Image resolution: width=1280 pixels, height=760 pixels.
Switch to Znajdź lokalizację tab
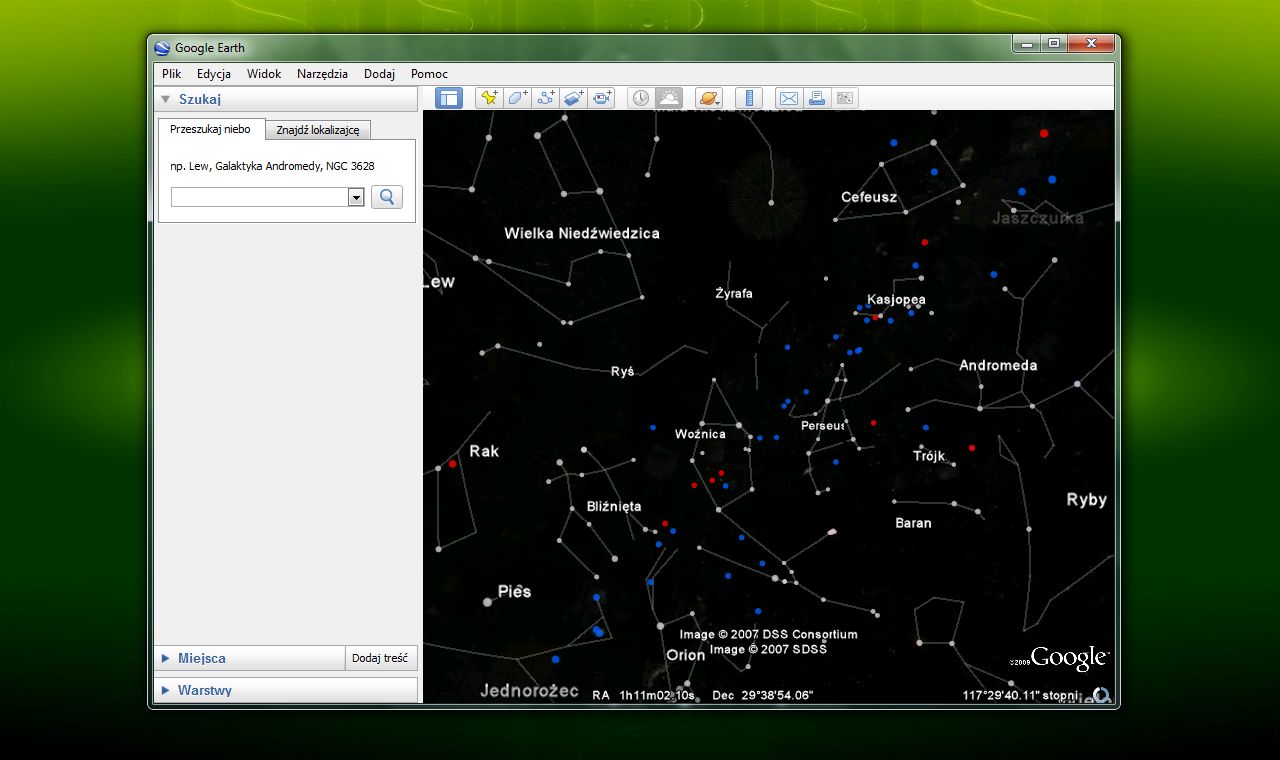tap(318, 130)
